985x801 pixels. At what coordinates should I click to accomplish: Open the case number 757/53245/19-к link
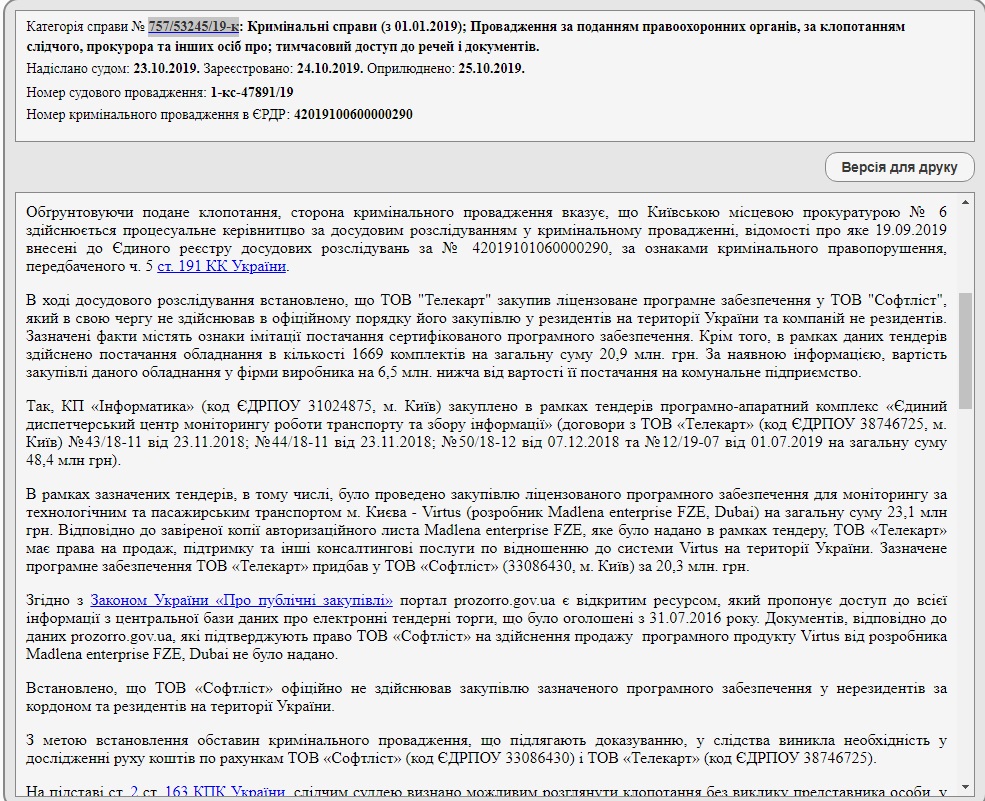193,27
